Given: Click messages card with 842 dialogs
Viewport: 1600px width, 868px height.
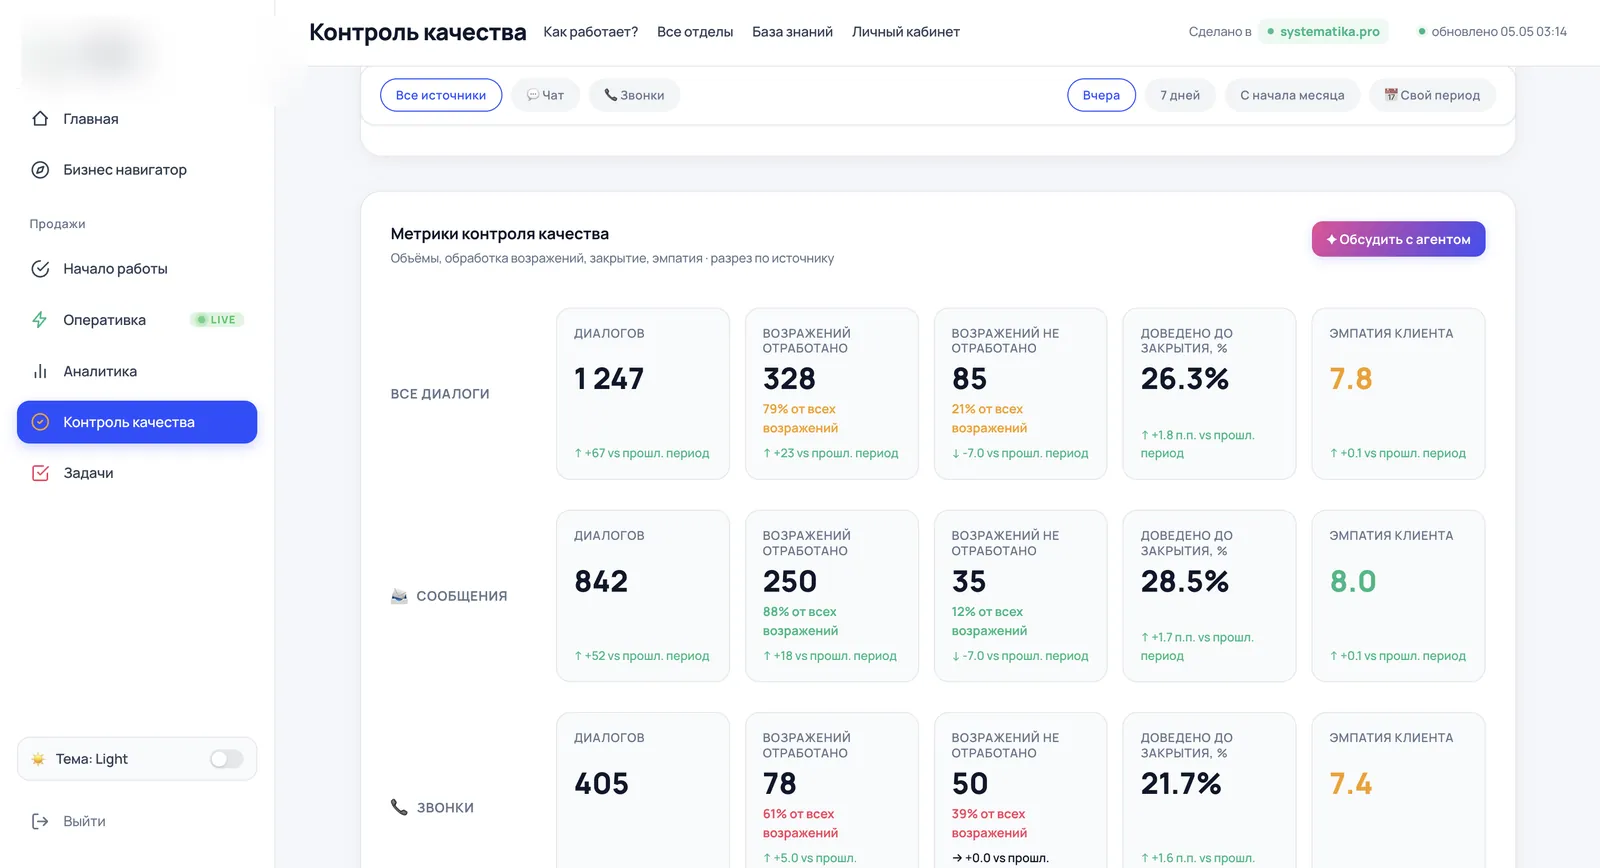Looking at the screenshot, I should [x=643, y=596].
